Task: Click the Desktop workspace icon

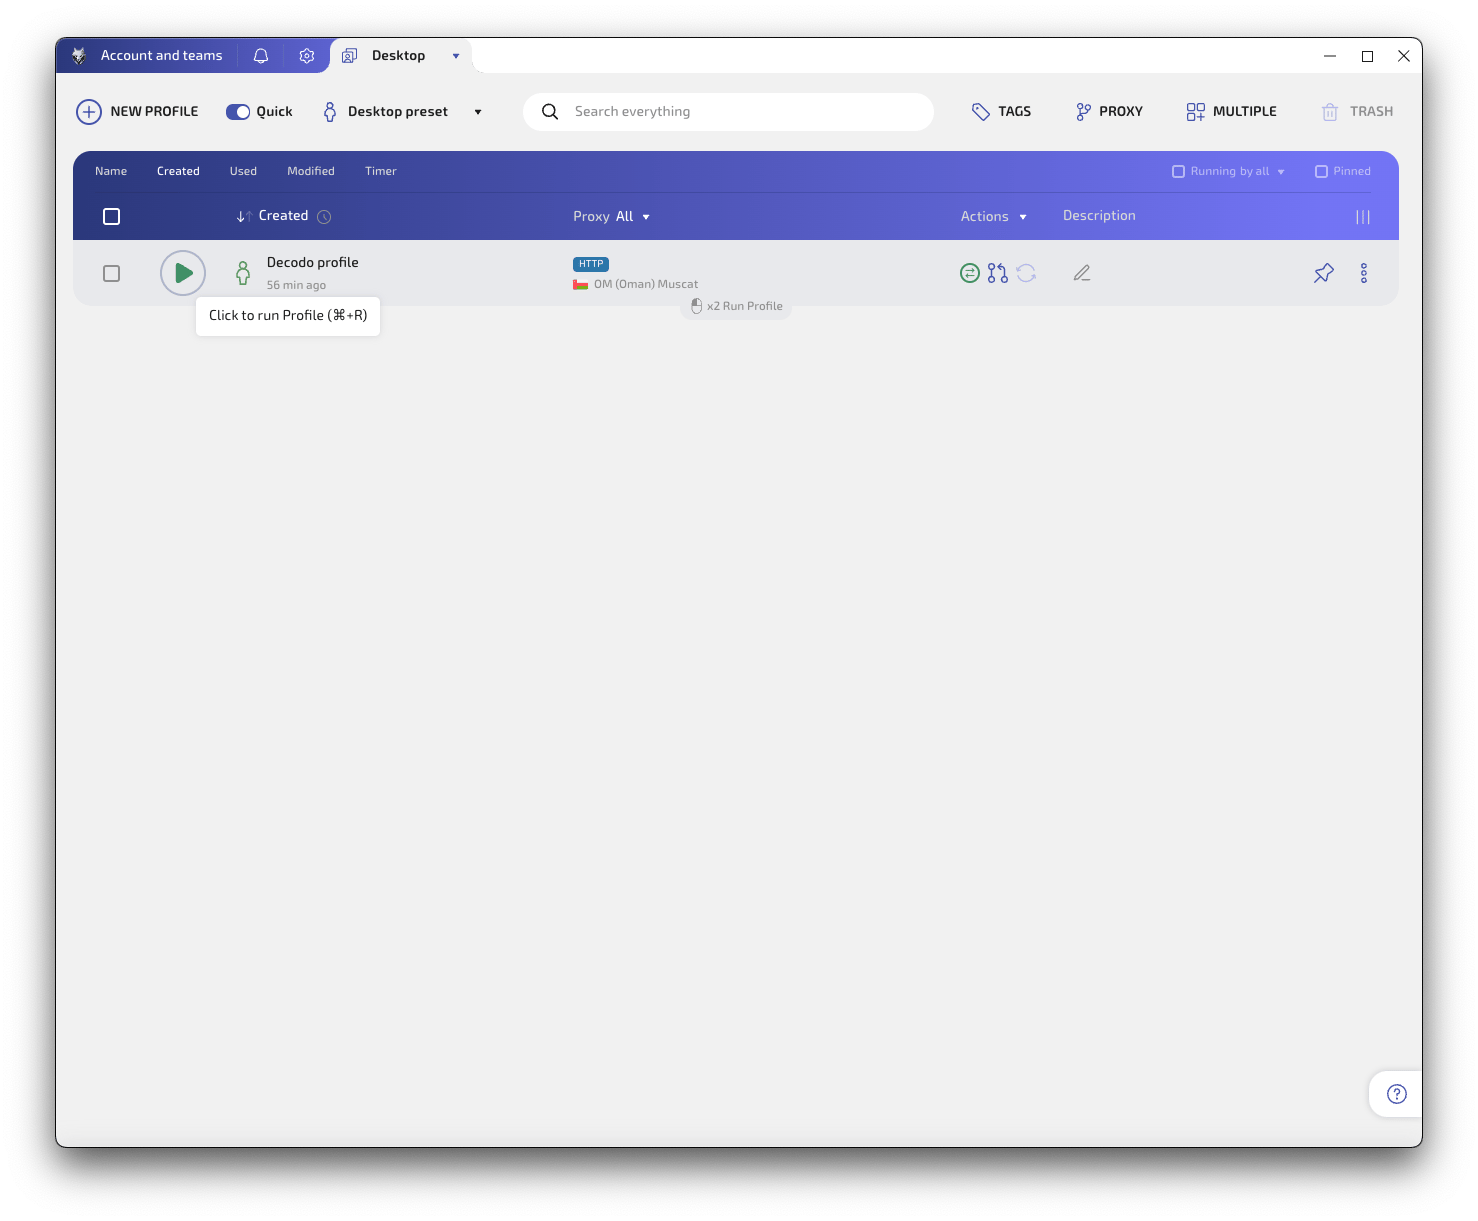Action: 349,56
